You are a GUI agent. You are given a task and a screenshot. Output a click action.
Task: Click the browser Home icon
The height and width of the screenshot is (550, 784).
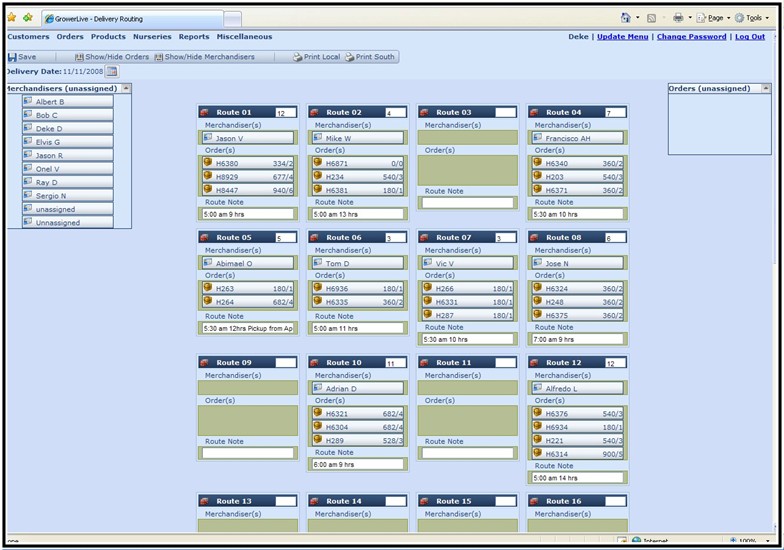[x=624, y=17]
